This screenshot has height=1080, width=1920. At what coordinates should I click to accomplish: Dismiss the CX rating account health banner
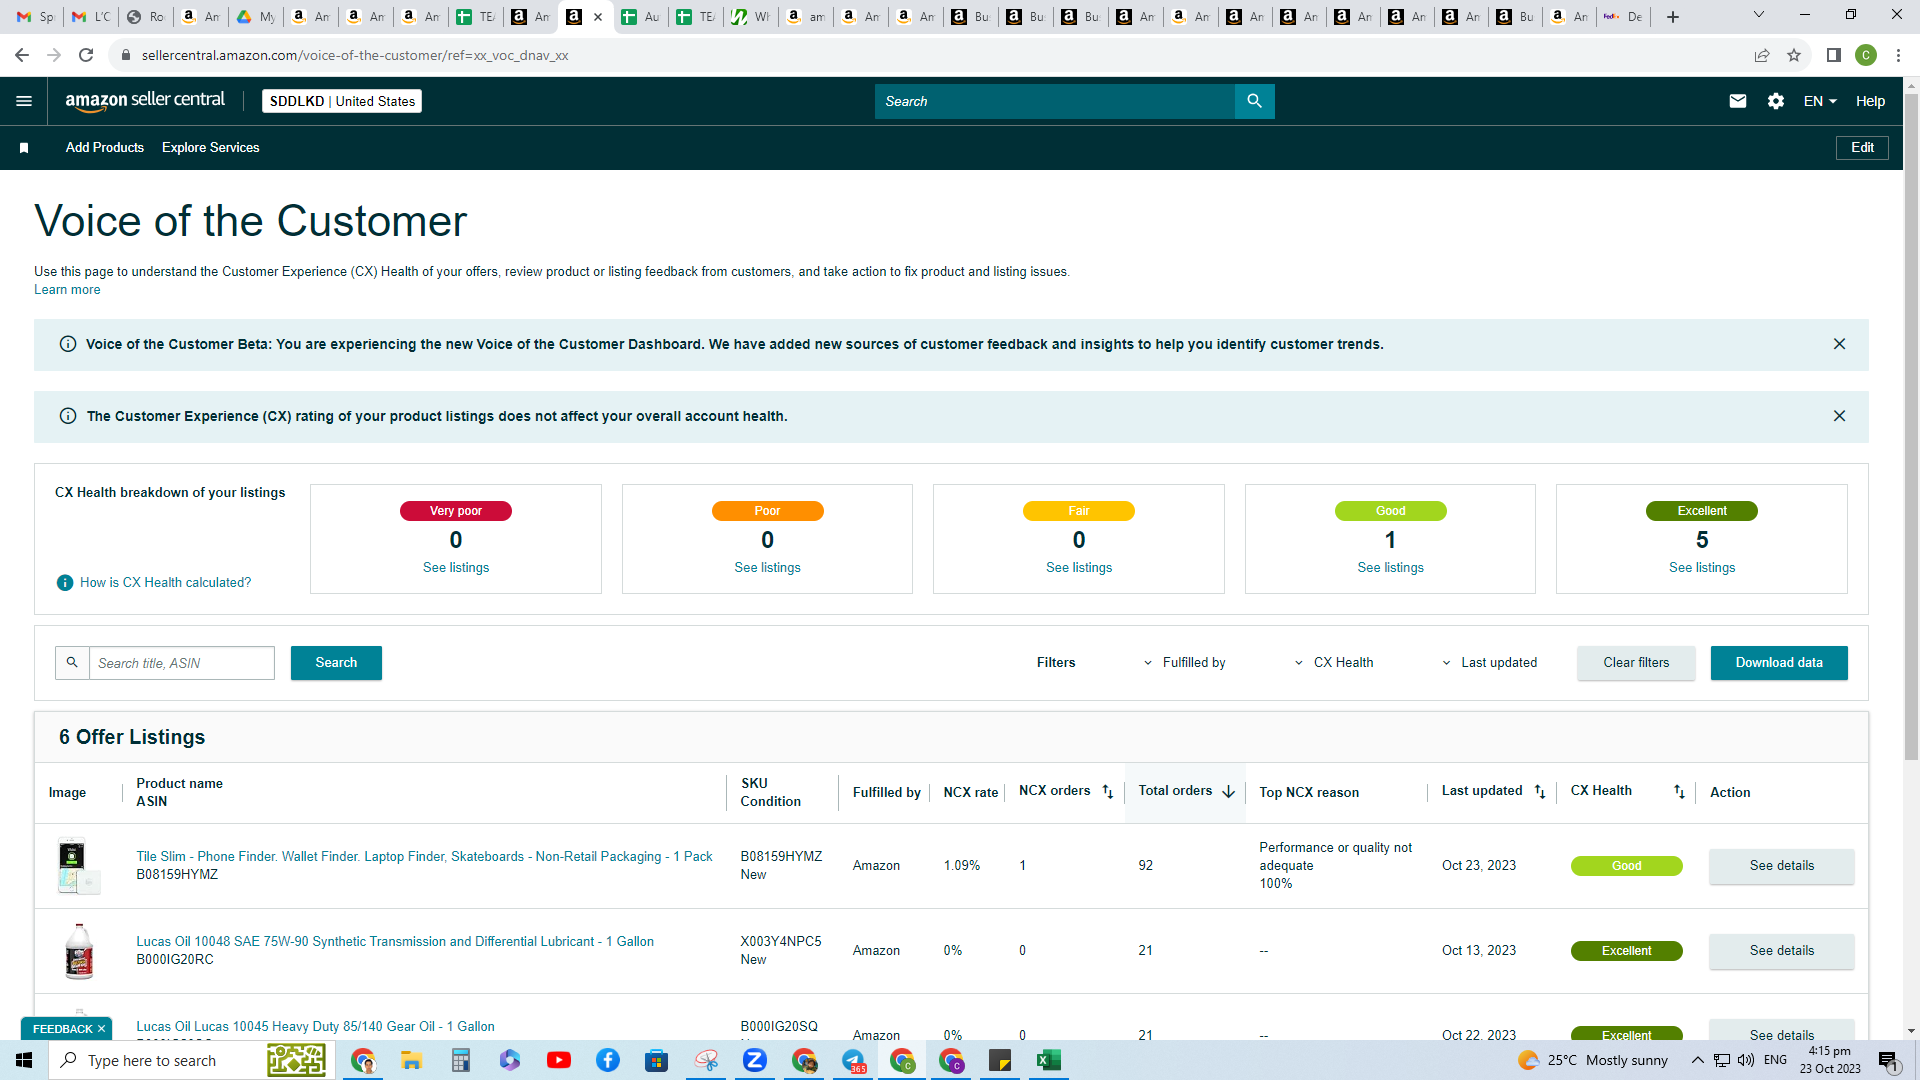[1839, 416]
